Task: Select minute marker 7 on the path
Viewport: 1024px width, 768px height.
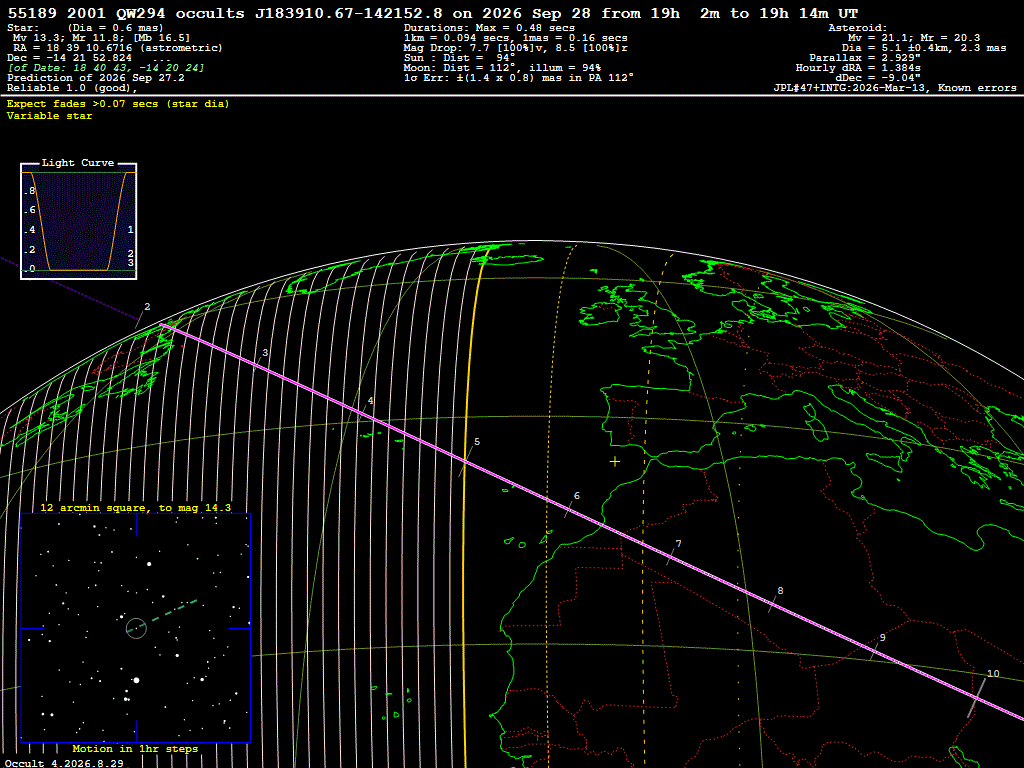Action: (x=679, y=544)
